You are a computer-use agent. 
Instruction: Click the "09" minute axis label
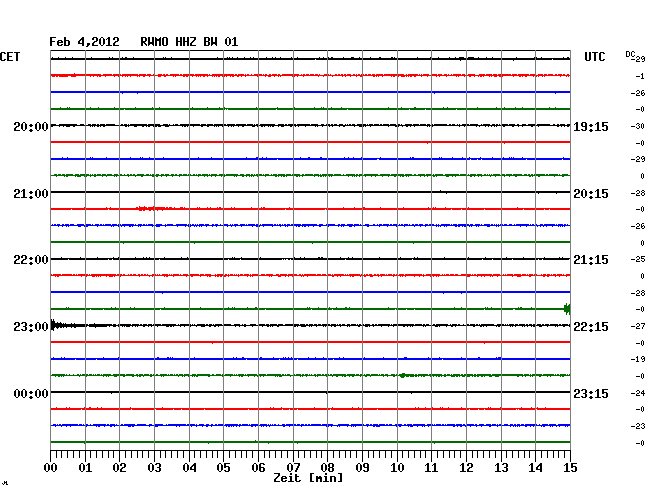pos(362,468)
